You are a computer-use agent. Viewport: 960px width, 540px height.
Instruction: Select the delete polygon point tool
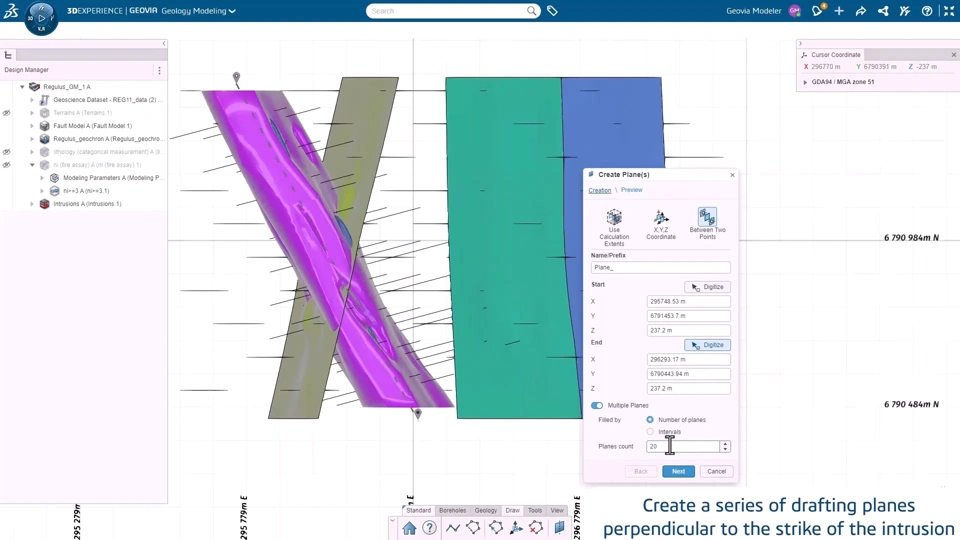(536, 527)
